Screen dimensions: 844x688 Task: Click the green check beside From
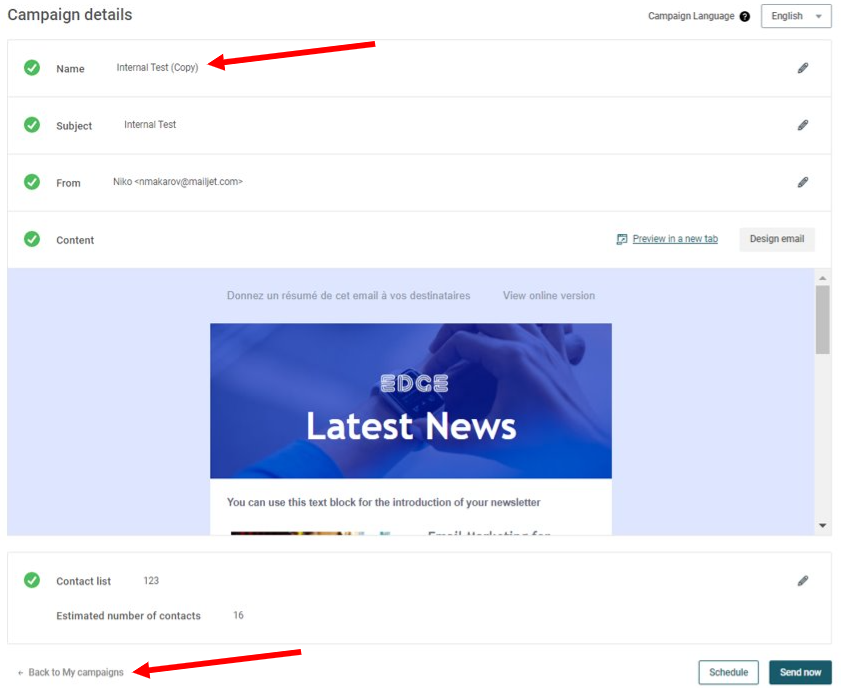coord(32,182)
